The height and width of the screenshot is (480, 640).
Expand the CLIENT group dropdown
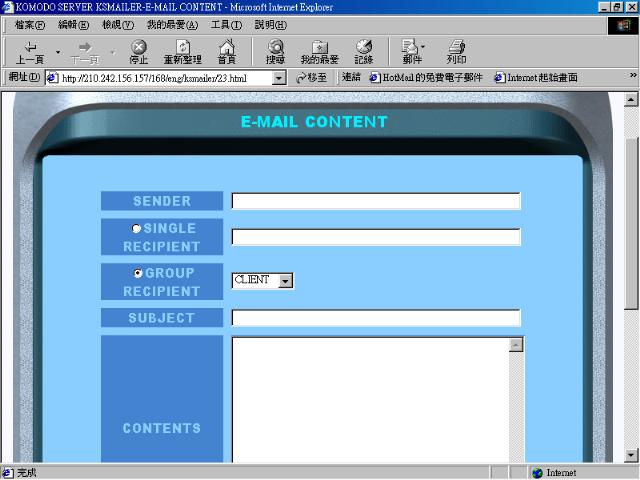point(285,281)
